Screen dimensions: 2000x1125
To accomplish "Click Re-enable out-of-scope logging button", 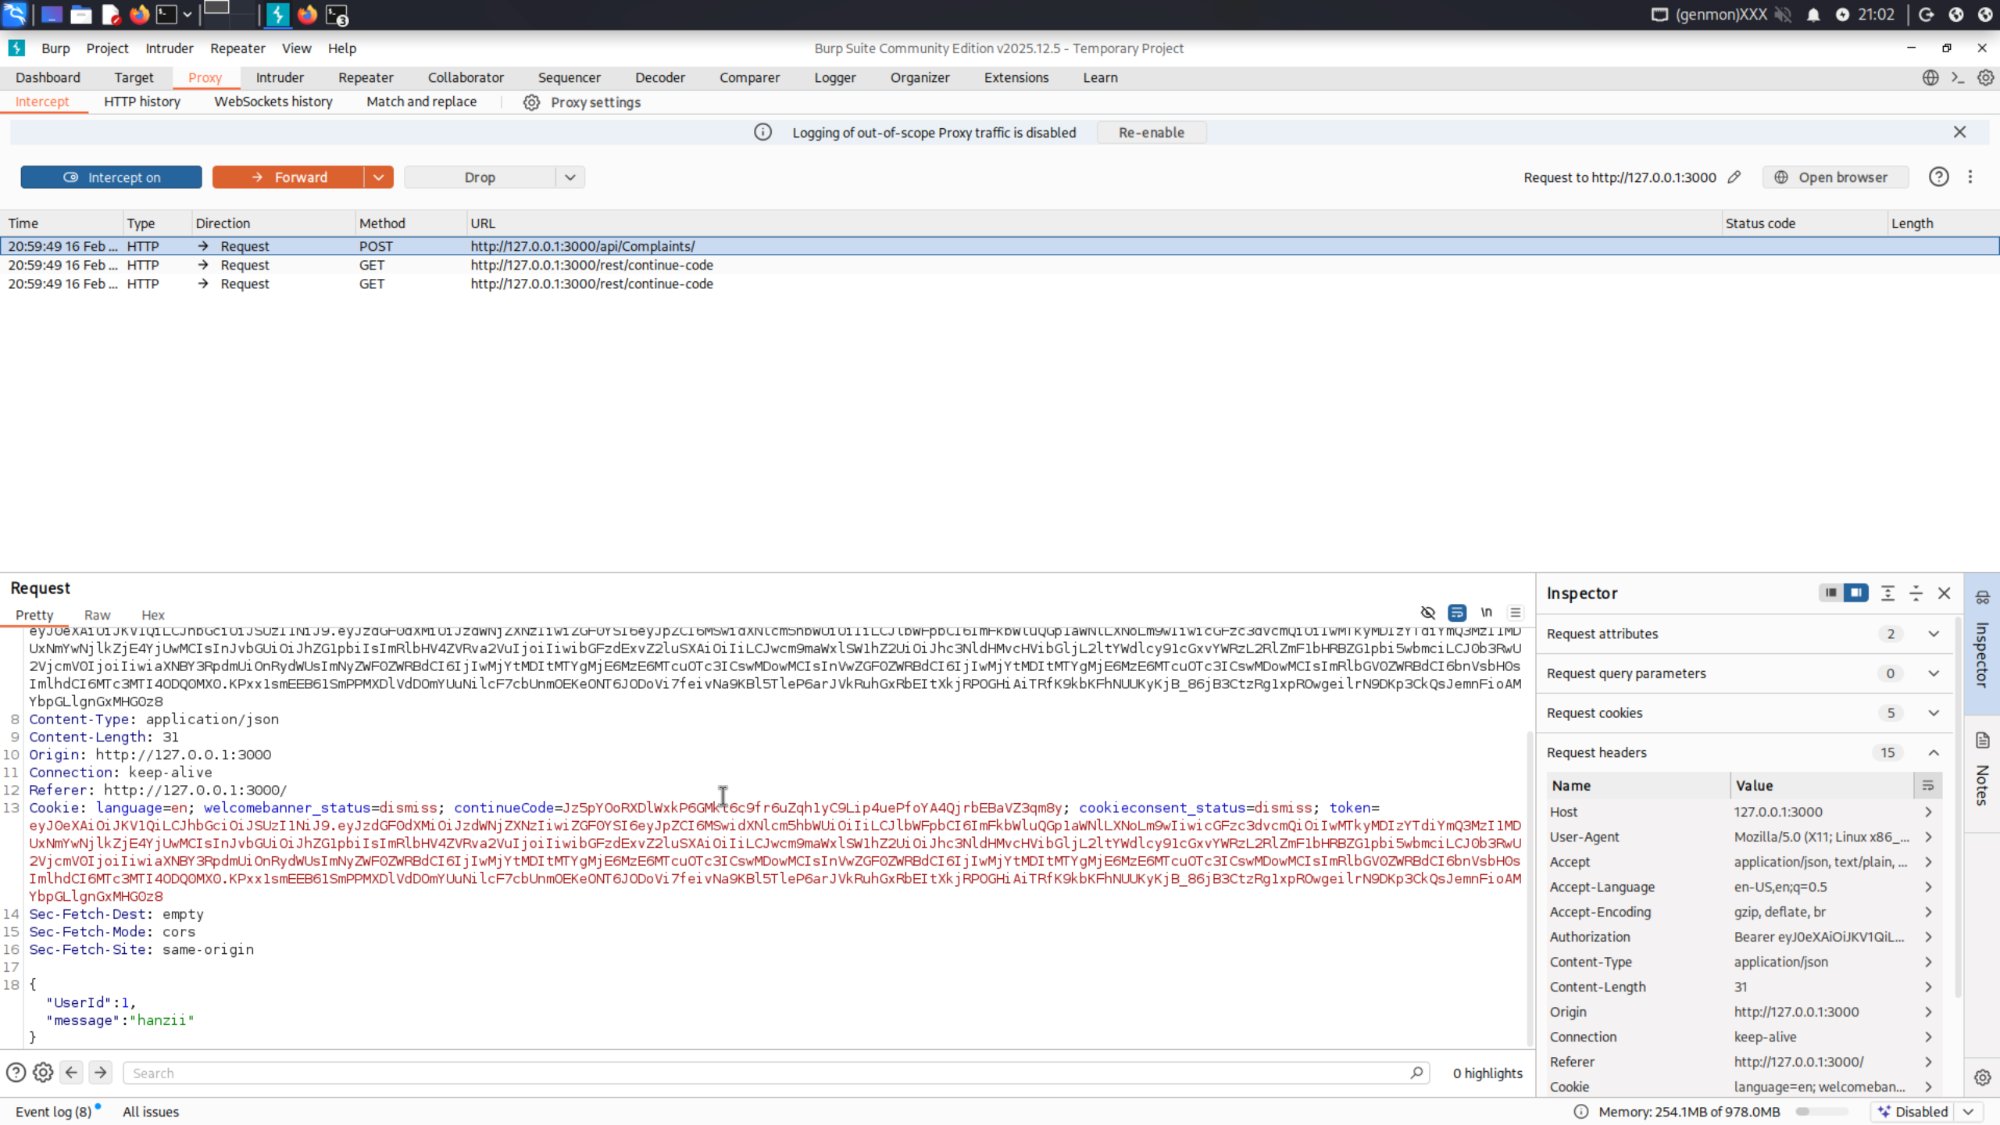I will pos(1151,132).
